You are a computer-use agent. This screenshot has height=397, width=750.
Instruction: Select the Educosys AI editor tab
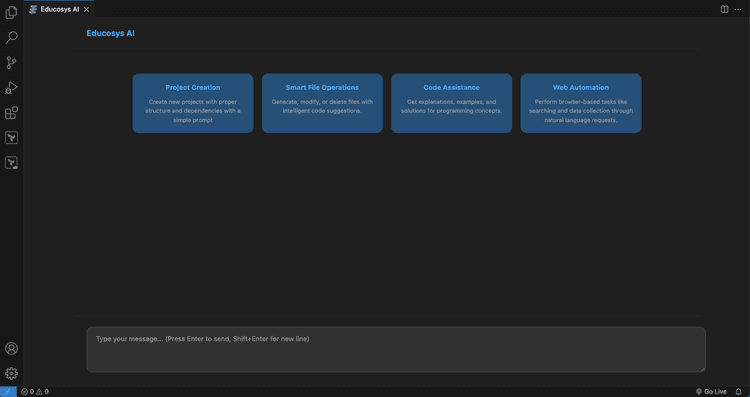pos(59,10)
